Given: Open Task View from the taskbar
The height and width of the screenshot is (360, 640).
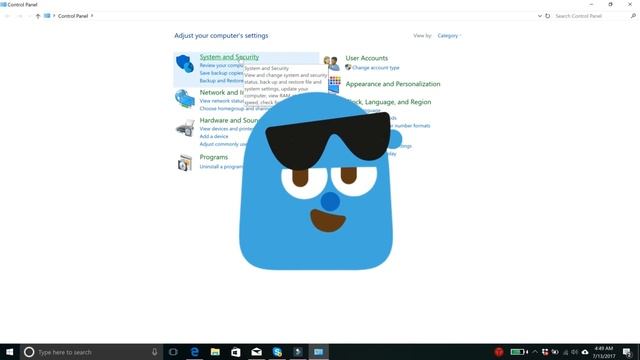Looking at the screenshot, I should [173, 352].
